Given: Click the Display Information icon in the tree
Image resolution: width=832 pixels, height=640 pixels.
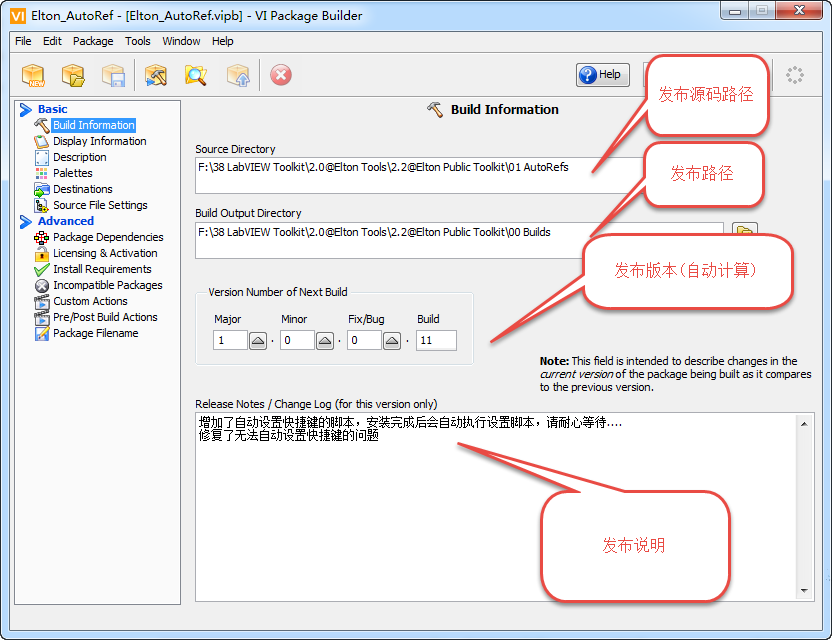Looking at the screenshot, I should coord(42,141).
